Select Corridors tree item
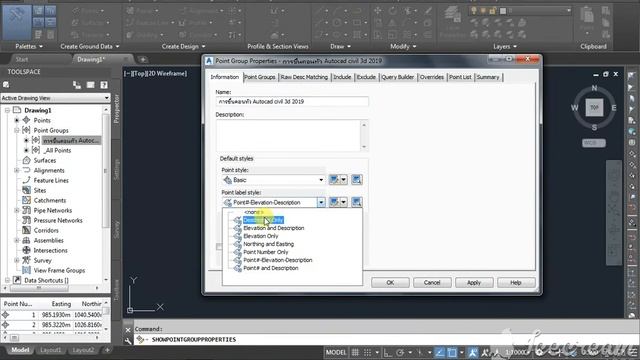Screen dimensions: 640x360 pos(46,230)
